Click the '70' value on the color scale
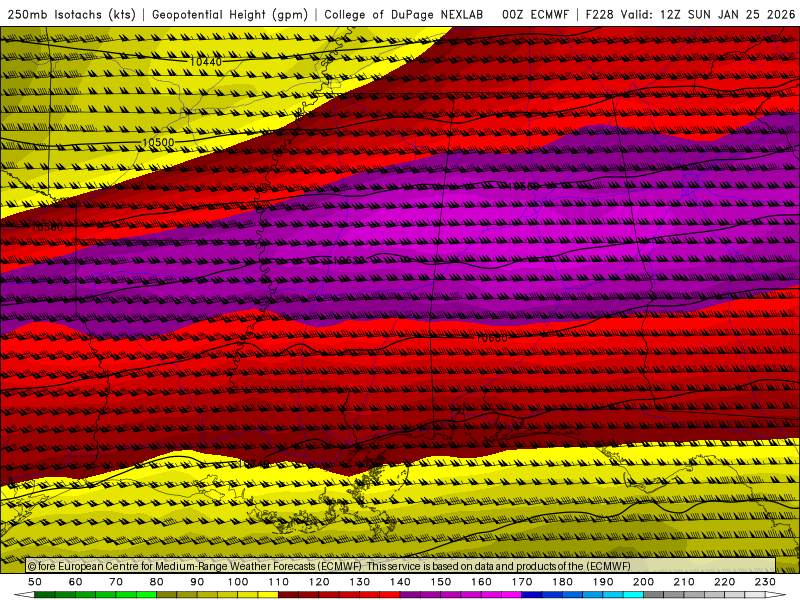Image resolution: width=800 pixels, height=600 pixels. 116,582
